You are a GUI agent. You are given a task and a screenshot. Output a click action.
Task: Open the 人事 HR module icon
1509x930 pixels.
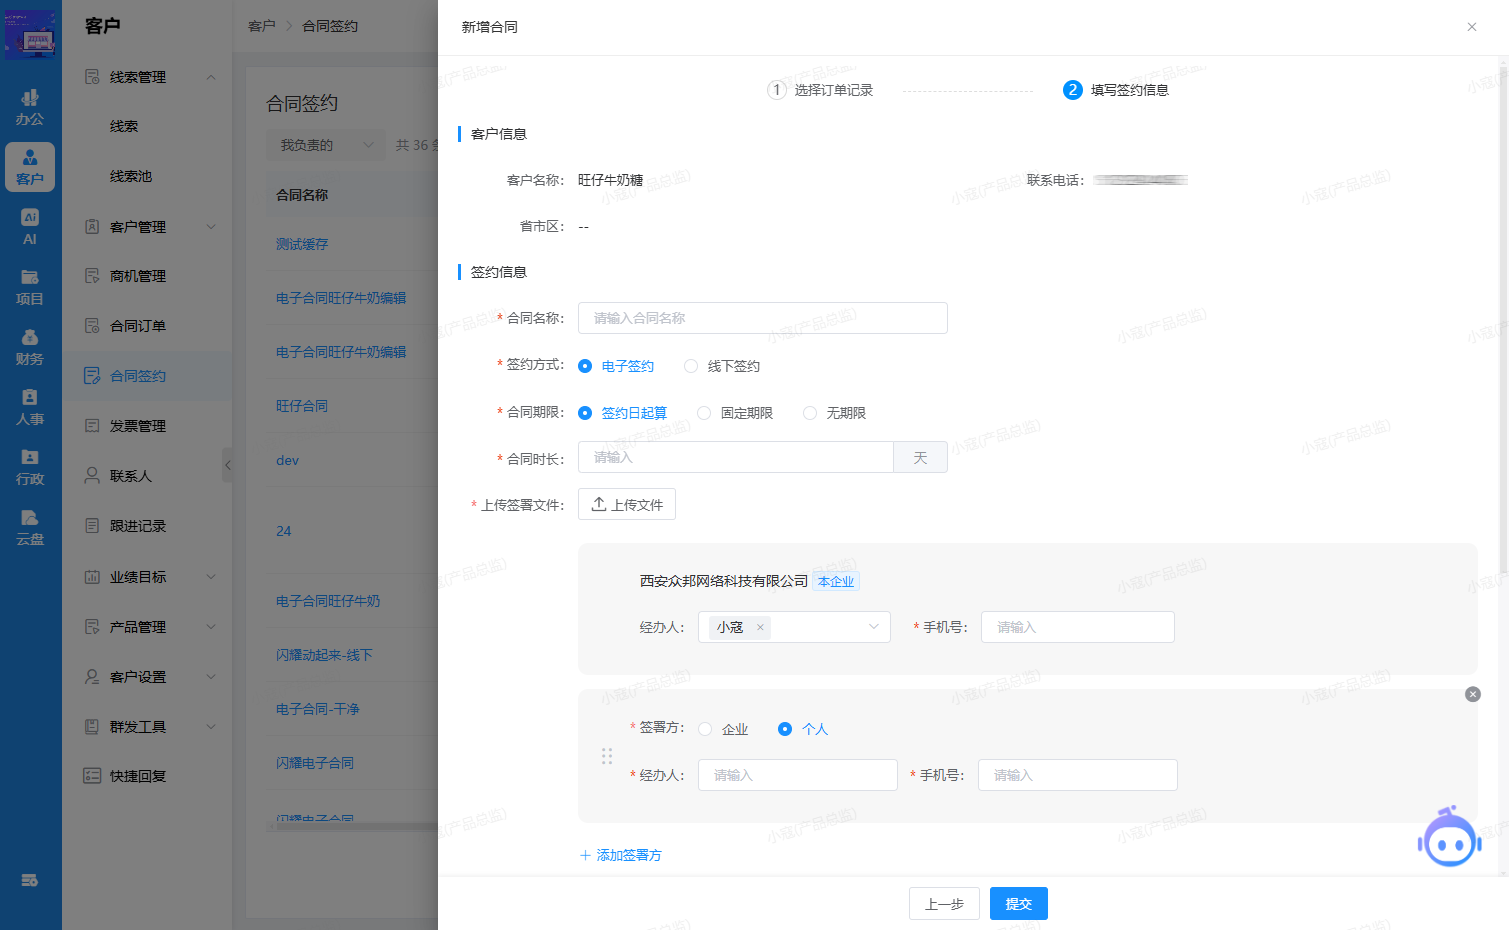pyautogui.click(x=30, y=408)
